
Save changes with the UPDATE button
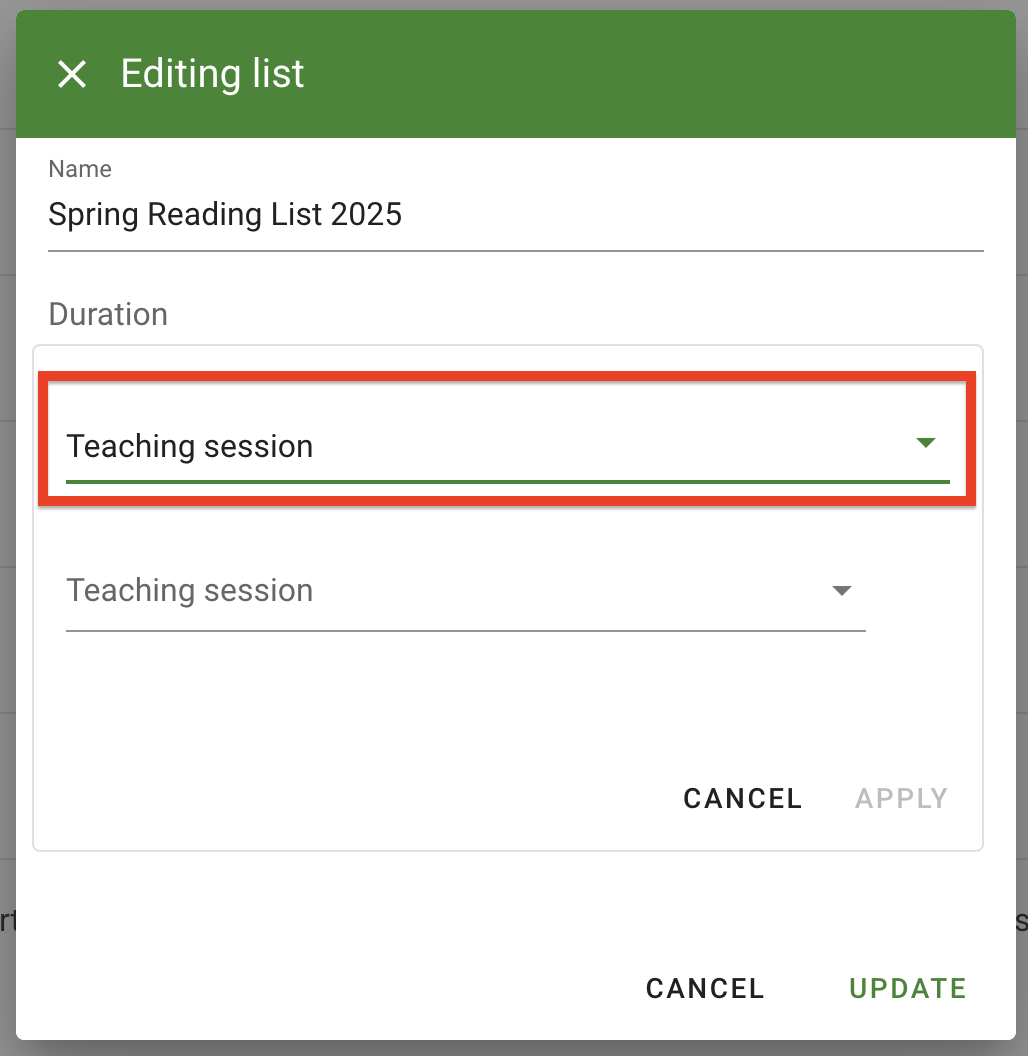coord(907,989)
